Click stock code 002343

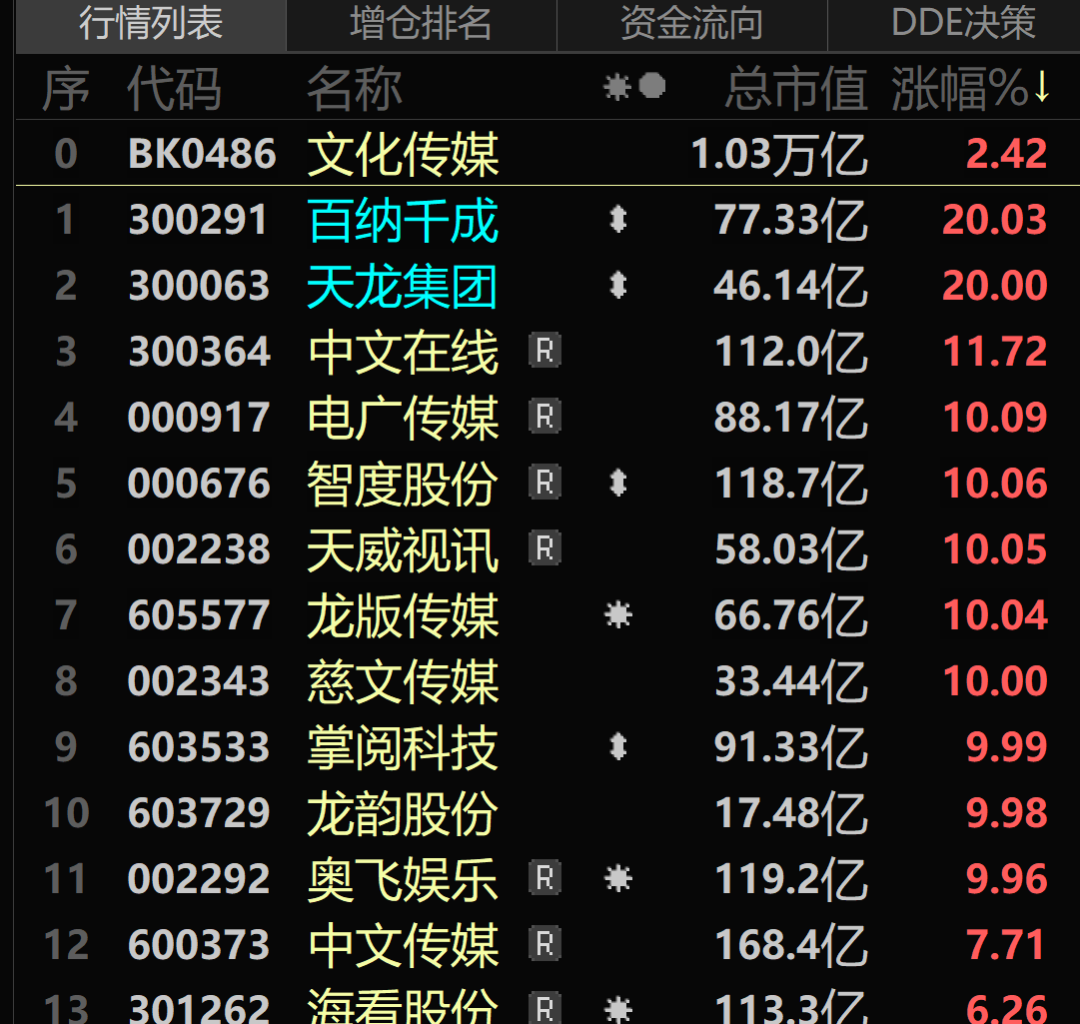pos(198,680)
